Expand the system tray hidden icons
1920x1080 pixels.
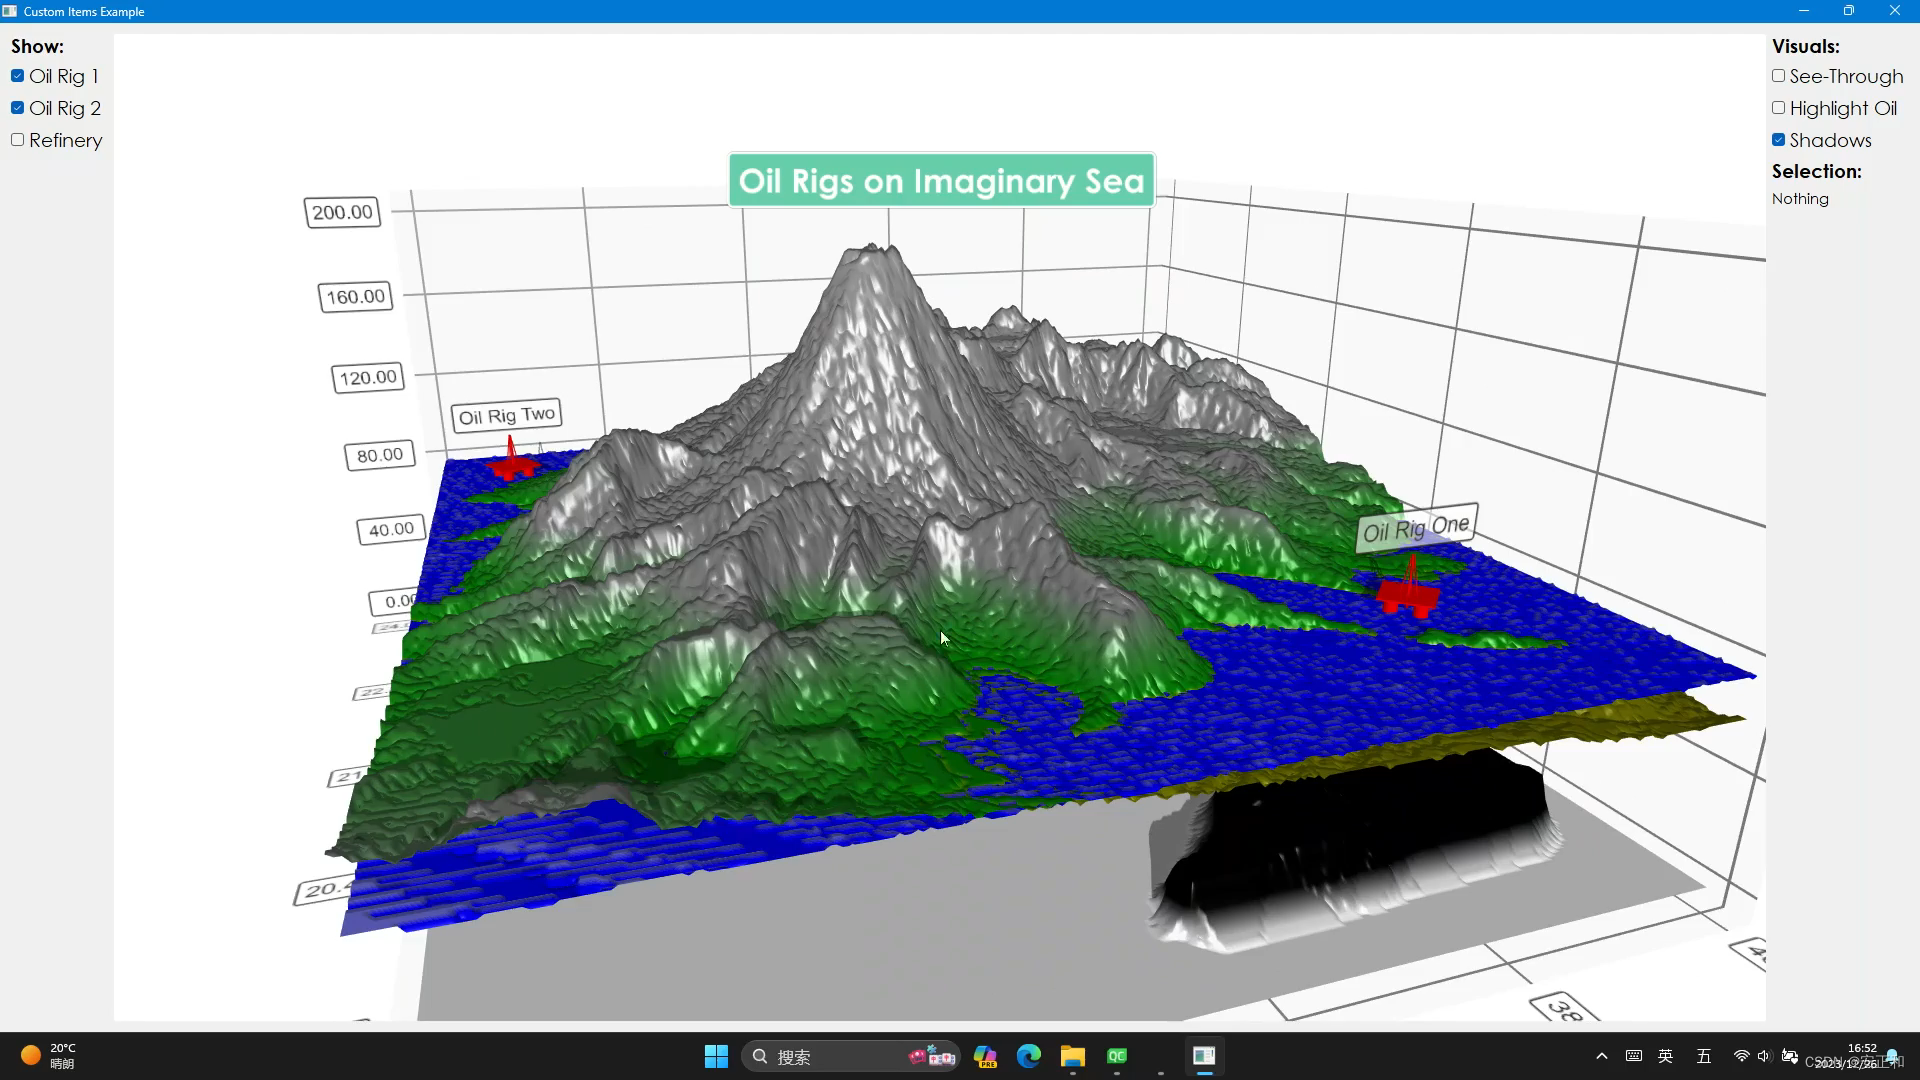click(1601, 1056)
